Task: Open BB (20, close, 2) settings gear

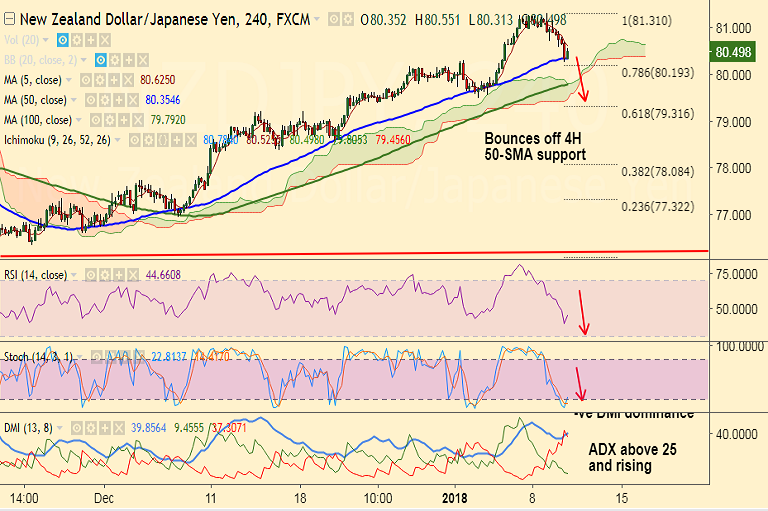Action: (x=115, y=60)
